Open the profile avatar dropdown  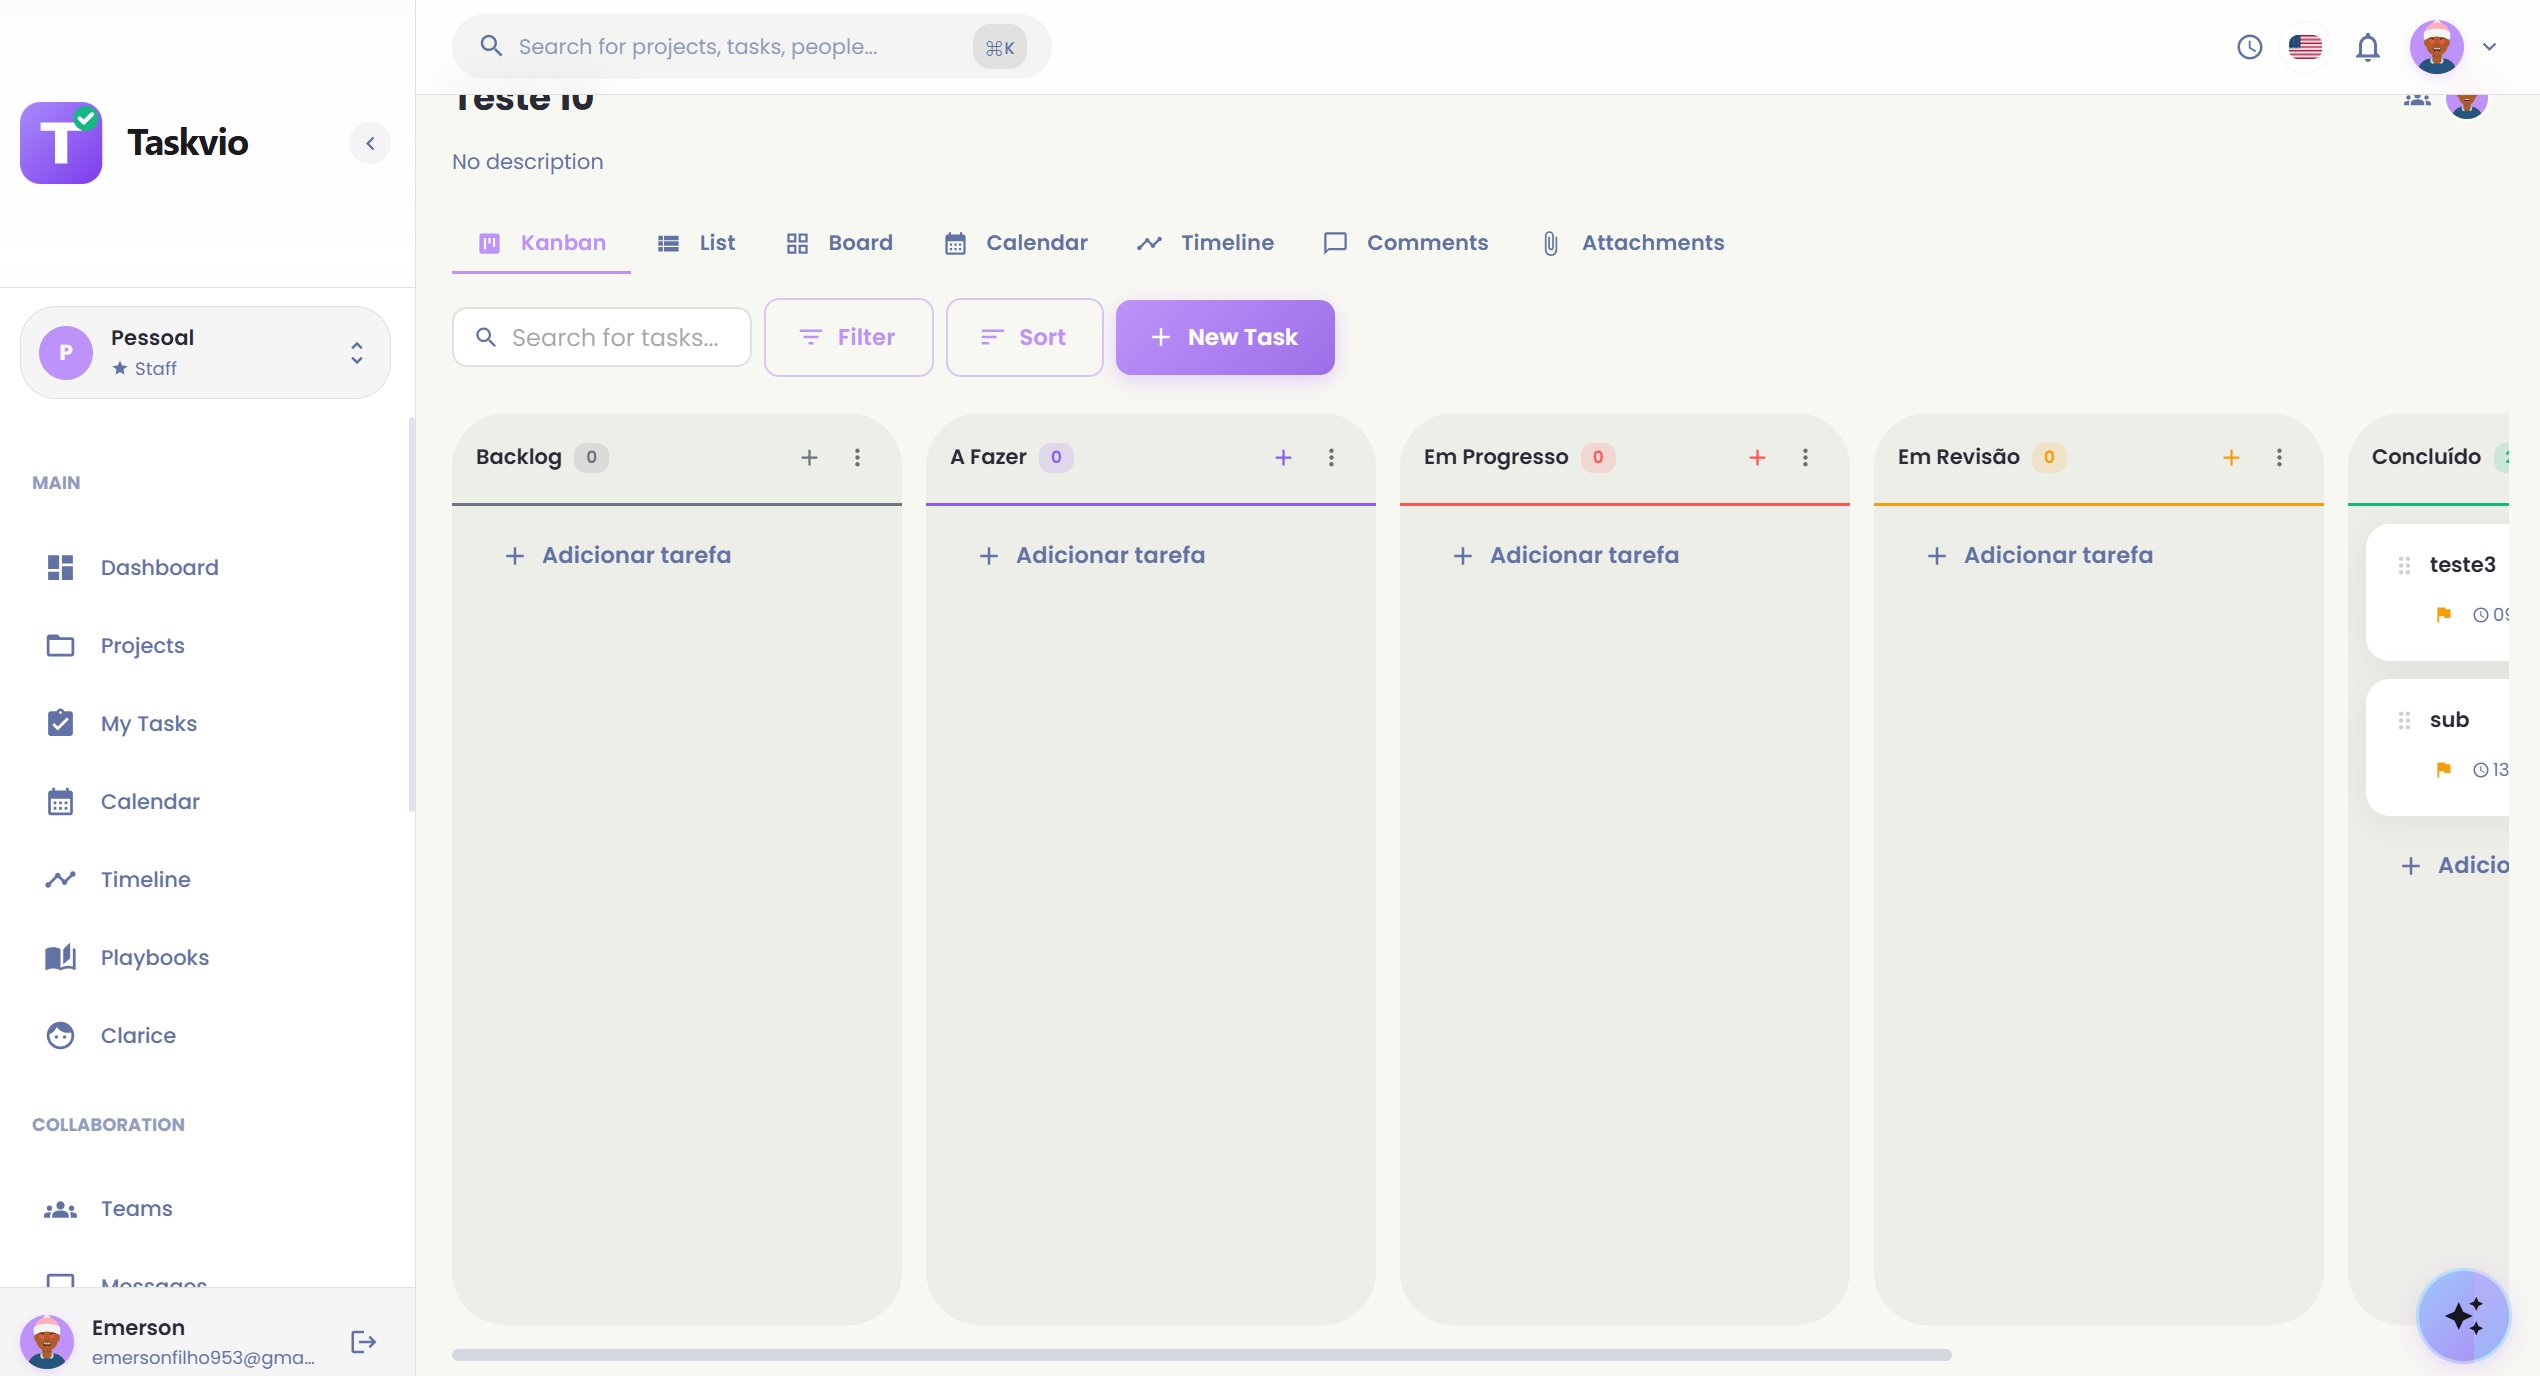(2437, 46)
